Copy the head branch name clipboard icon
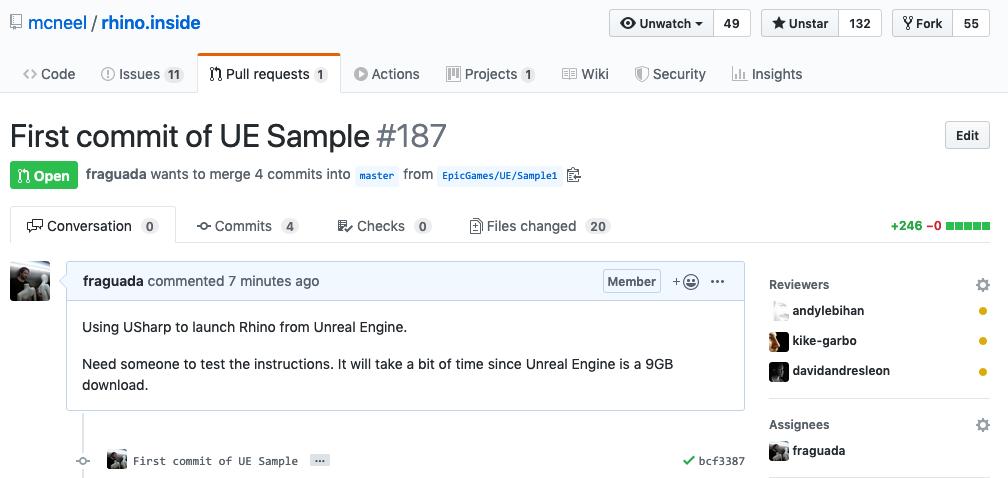The width and height of the screenshot is (1008, 478). [x=573, y=175]
